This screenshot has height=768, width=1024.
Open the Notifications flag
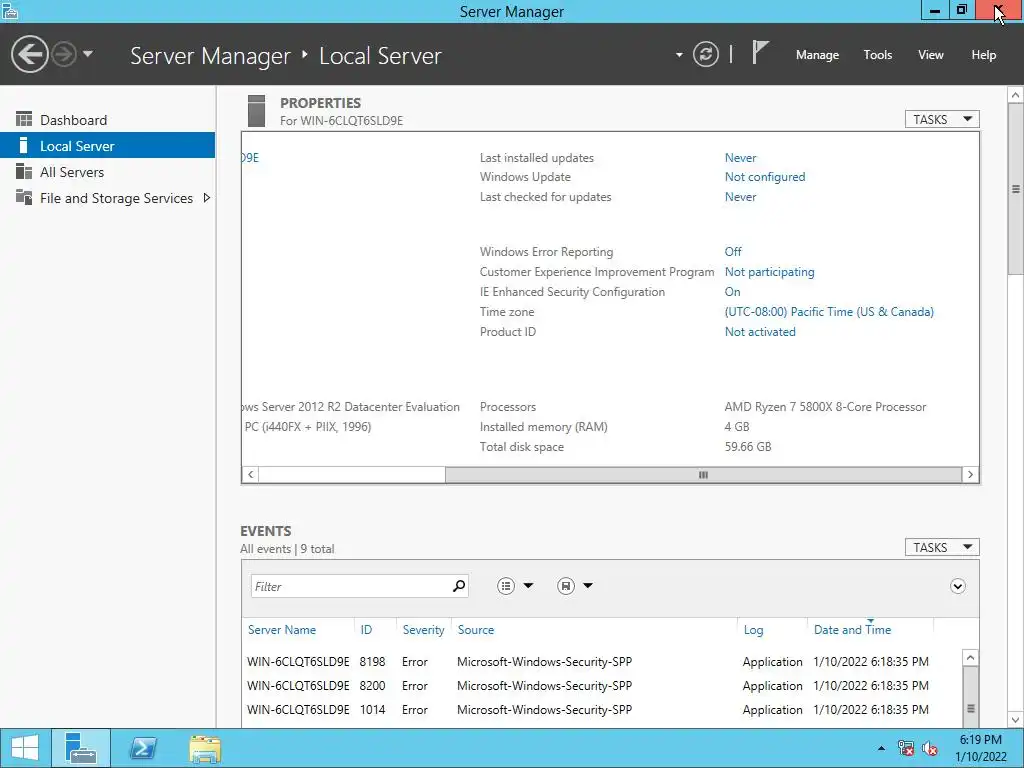[760, 52]
